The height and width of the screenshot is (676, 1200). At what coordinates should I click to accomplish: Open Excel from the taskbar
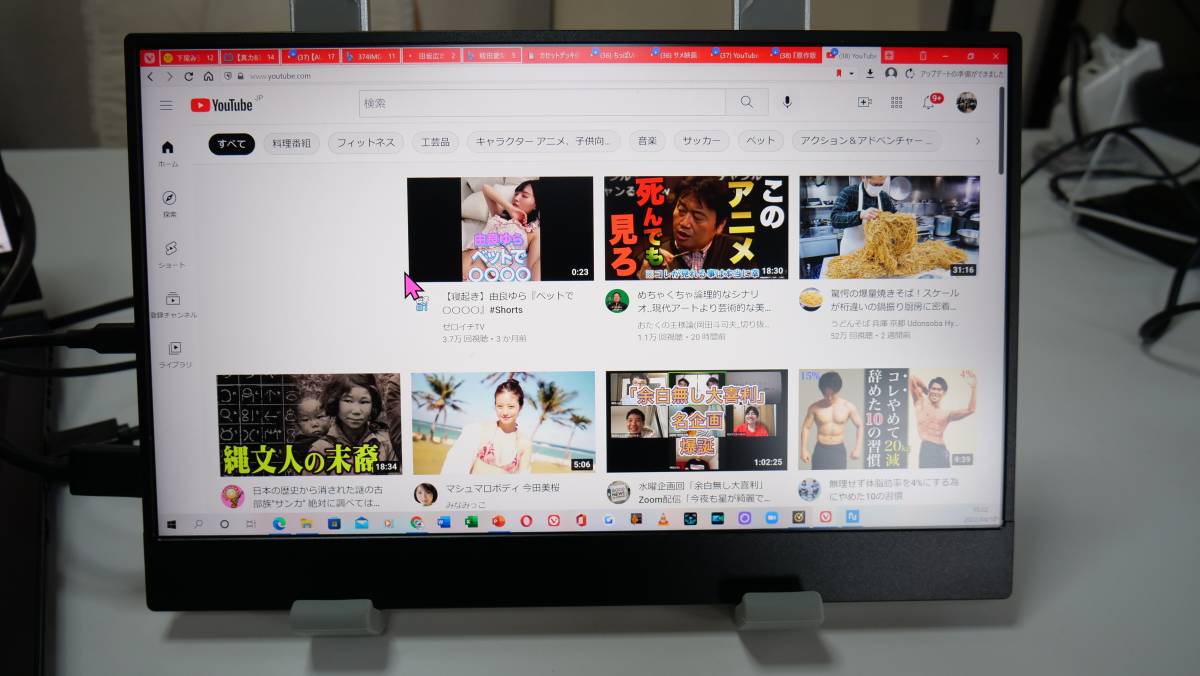(x=471, y=521)
